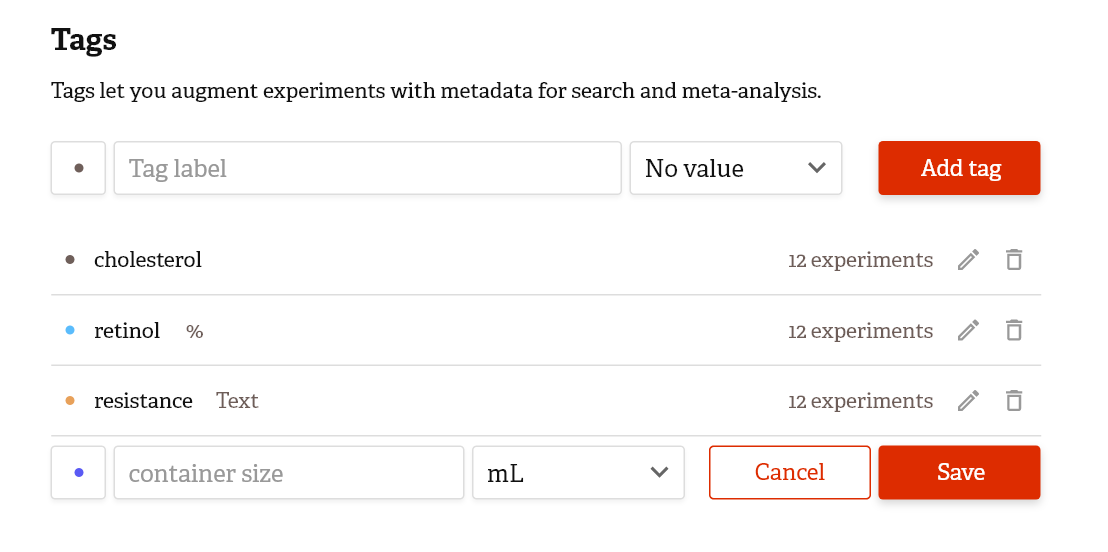Pick a color for the new tag
Screen dimensions: 1108x552
(79, 168)
